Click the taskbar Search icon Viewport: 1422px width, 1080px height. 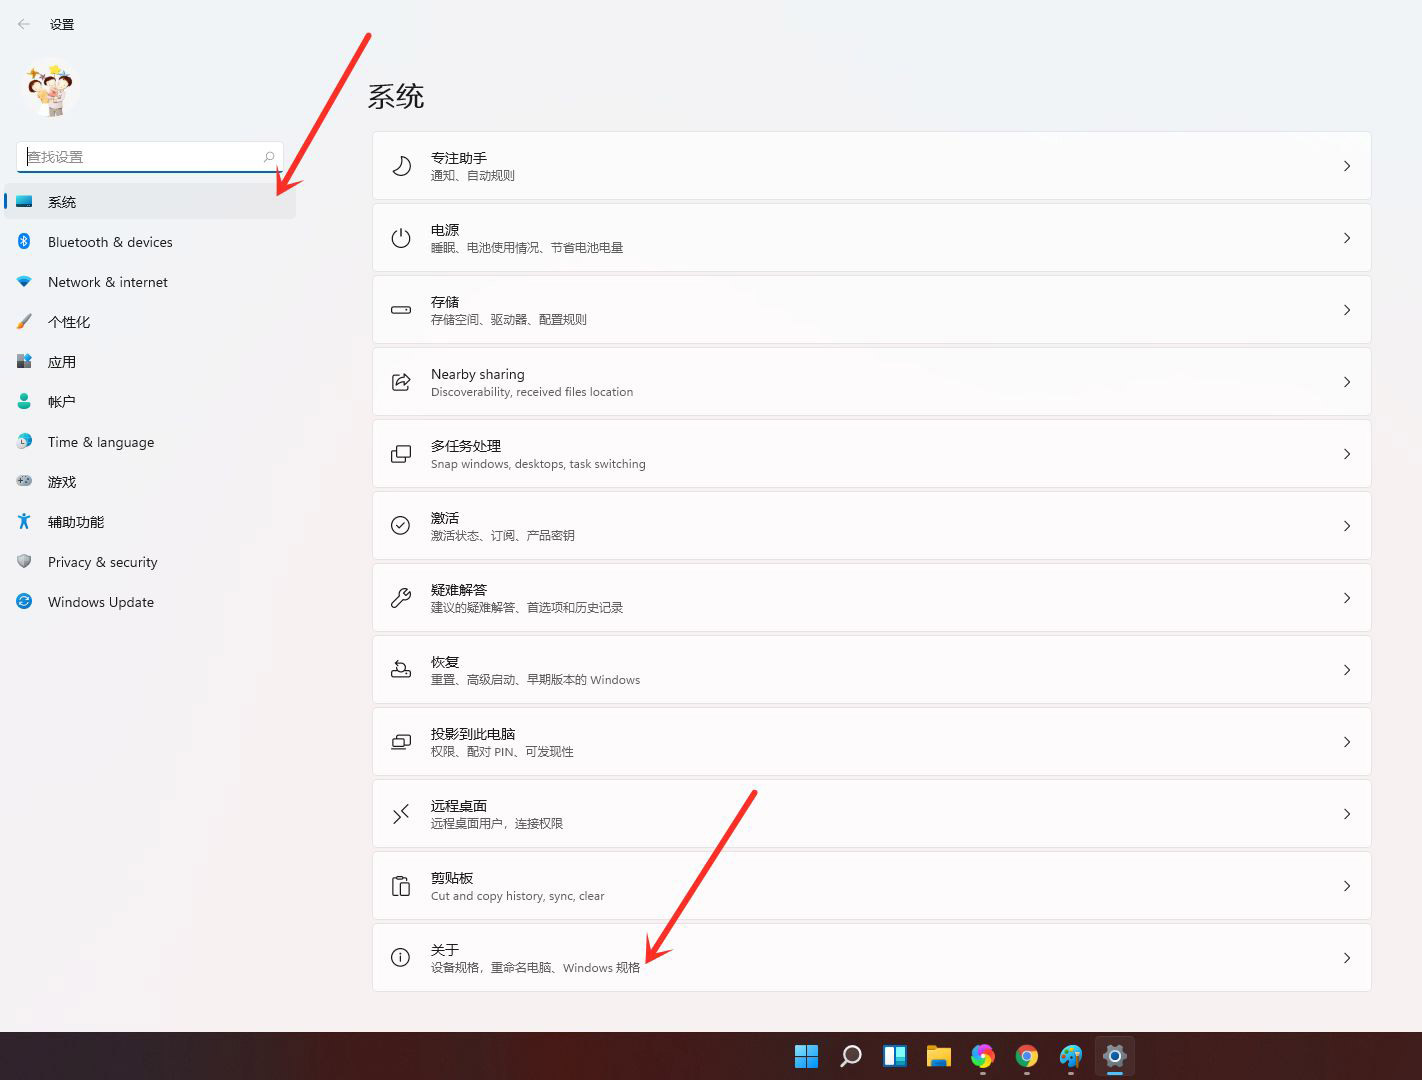click(850, 1056)
